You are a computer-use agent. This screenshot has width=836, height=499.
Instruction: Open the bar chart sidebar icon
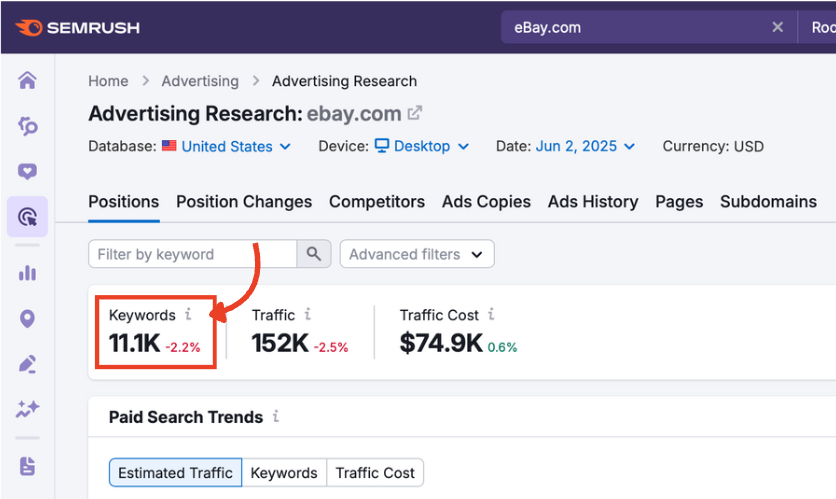click(x=27, y=273)
